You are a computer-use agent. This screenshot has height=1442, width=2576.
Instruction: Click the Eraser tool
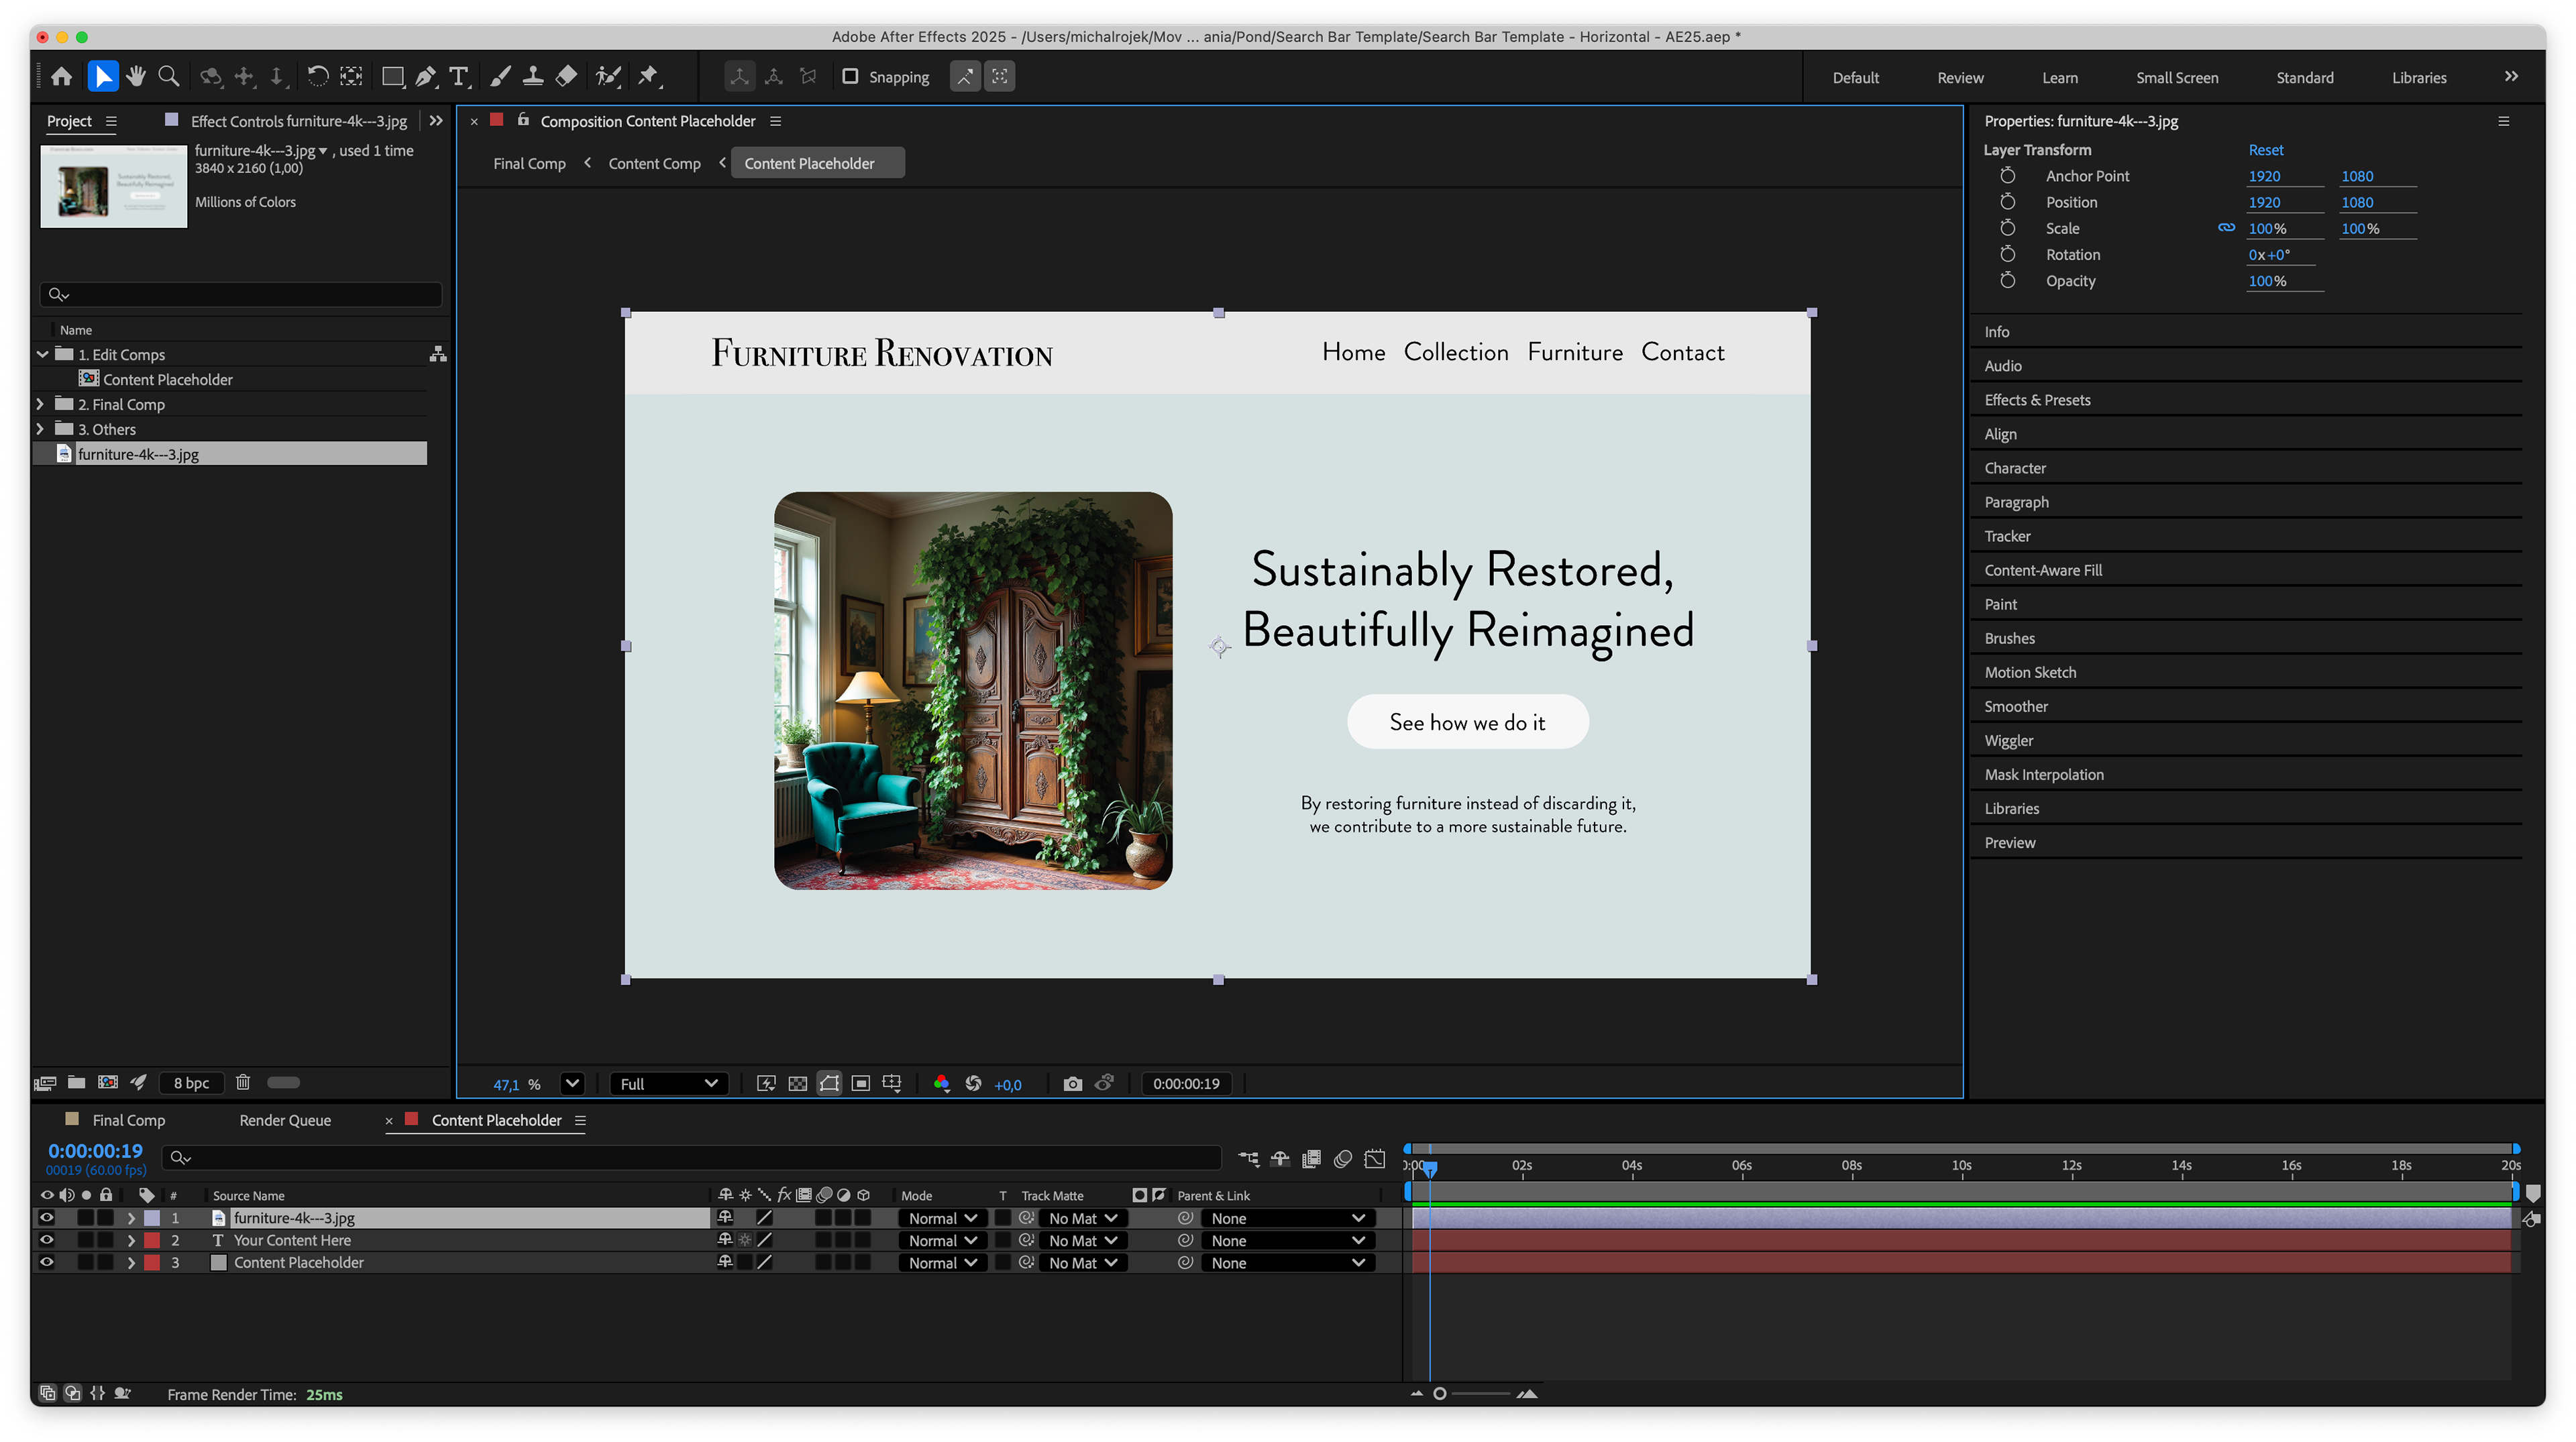[566, 77]
